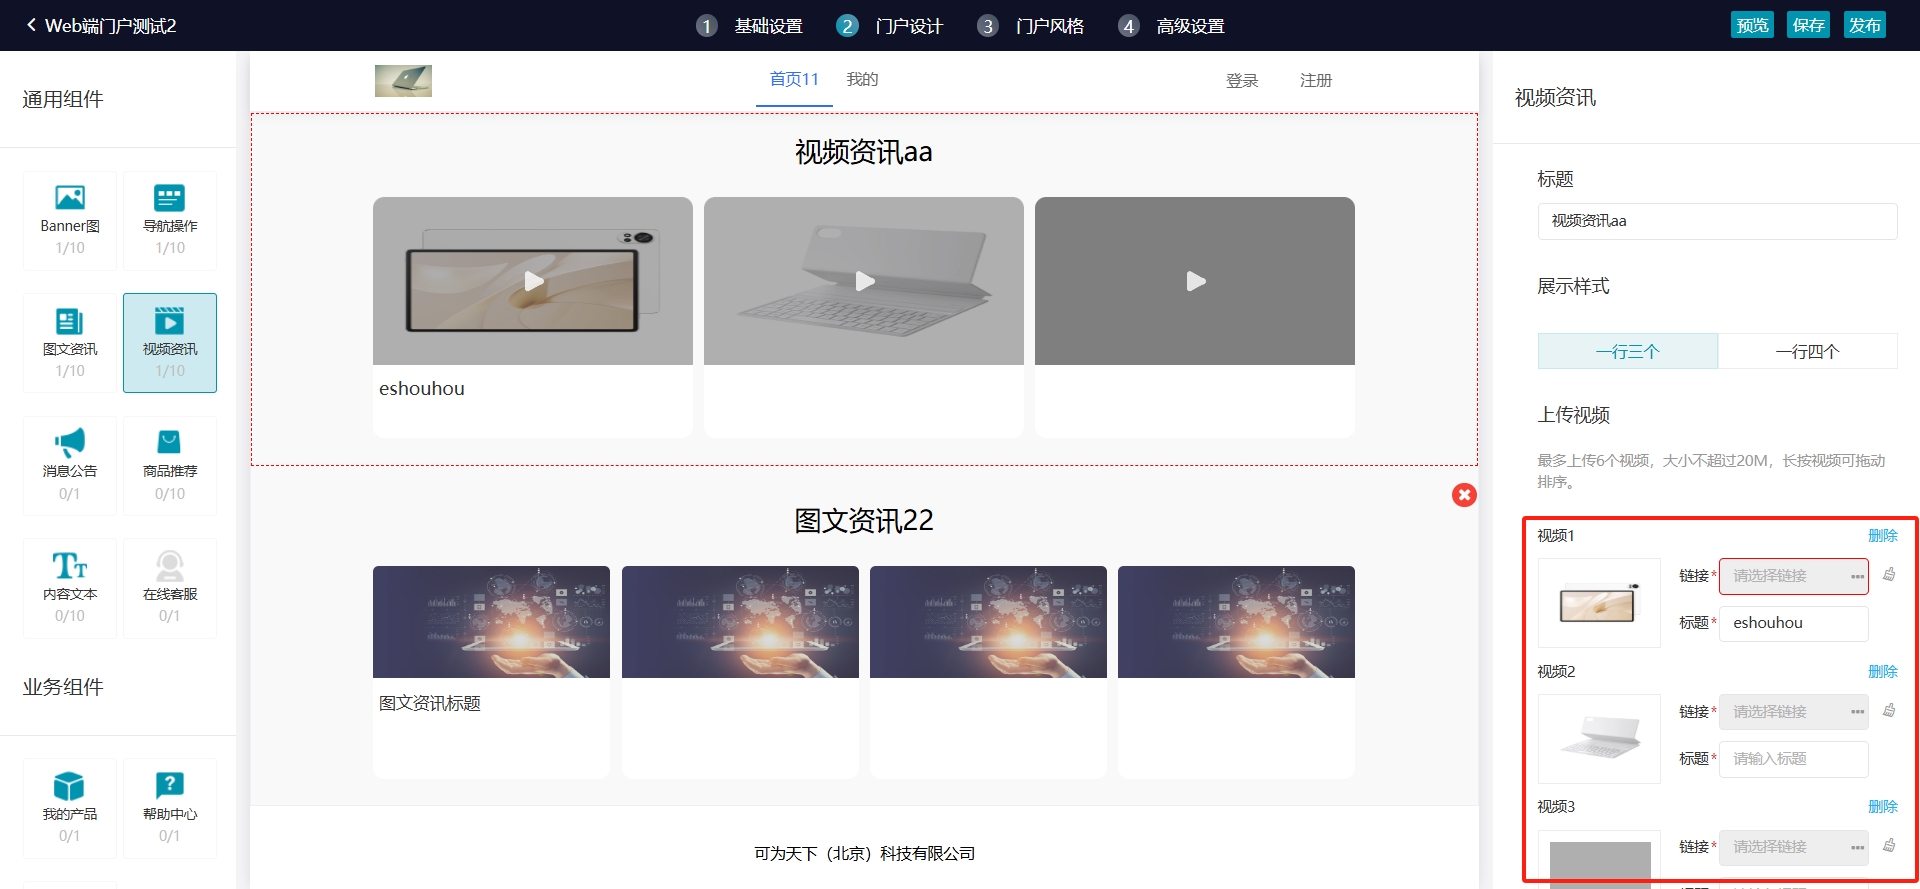Clear the link of 视频2 with the broom icon
Screen dimensions: 1920x889
tap(1889, 711)
